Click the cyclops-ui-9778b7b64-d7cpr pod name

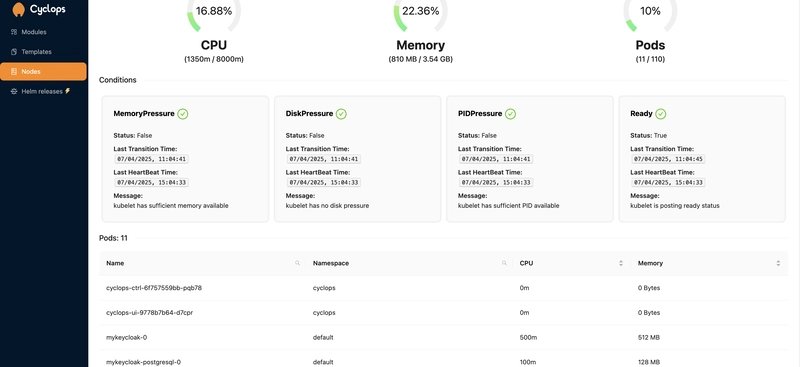(x=149, y=312)
